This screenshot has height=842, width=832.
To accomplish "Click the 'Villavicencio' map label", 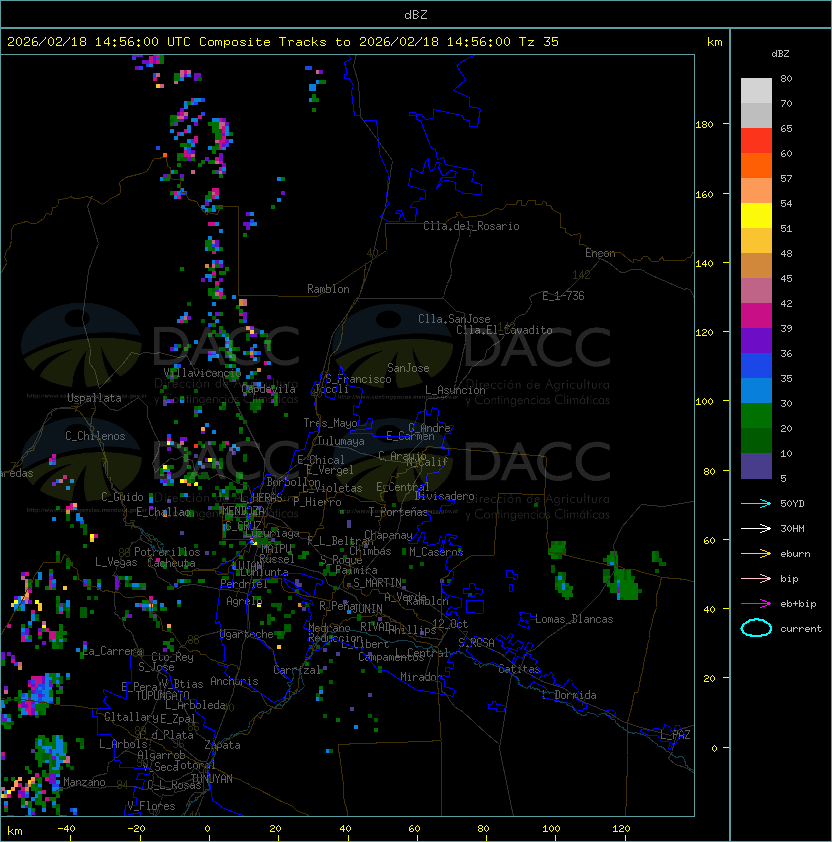I will (x=202, y=372).
